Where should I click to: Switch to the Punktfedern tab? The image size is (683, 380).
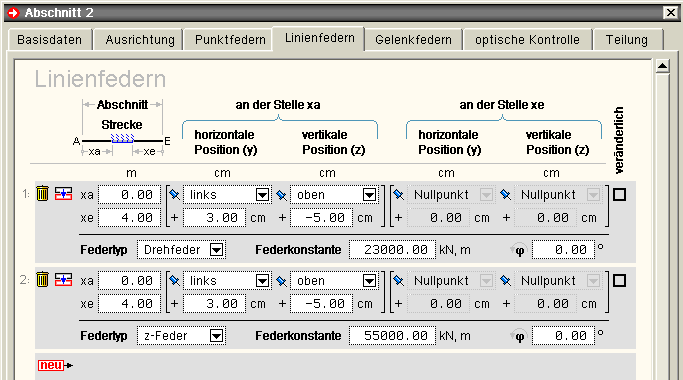coord(230,40)
